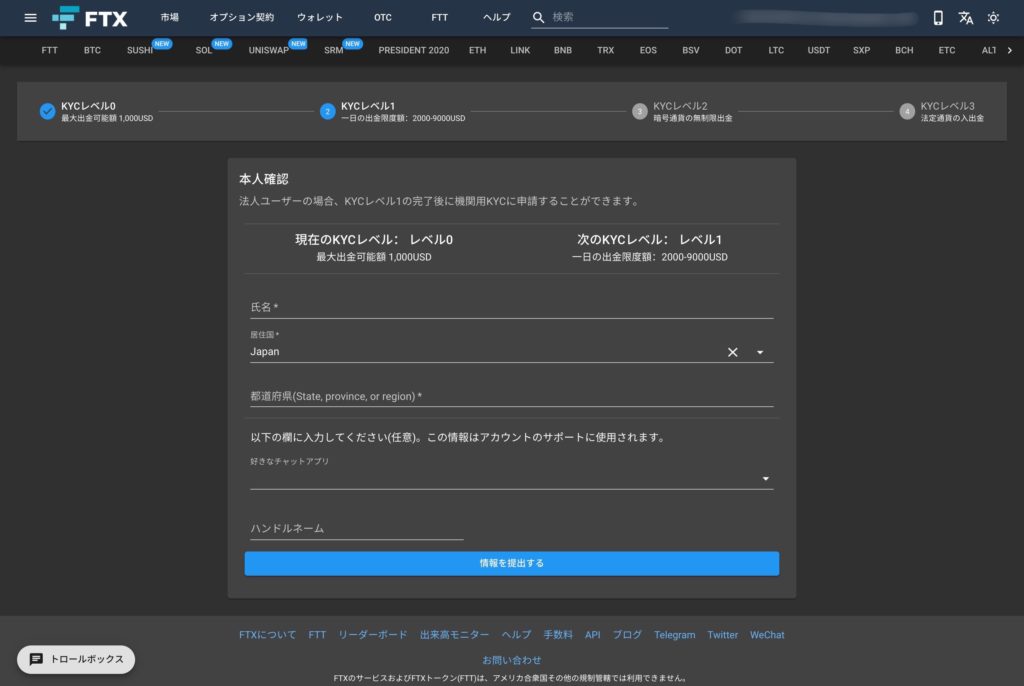Open the オプション契約 menu

click(x=242, y=18)
